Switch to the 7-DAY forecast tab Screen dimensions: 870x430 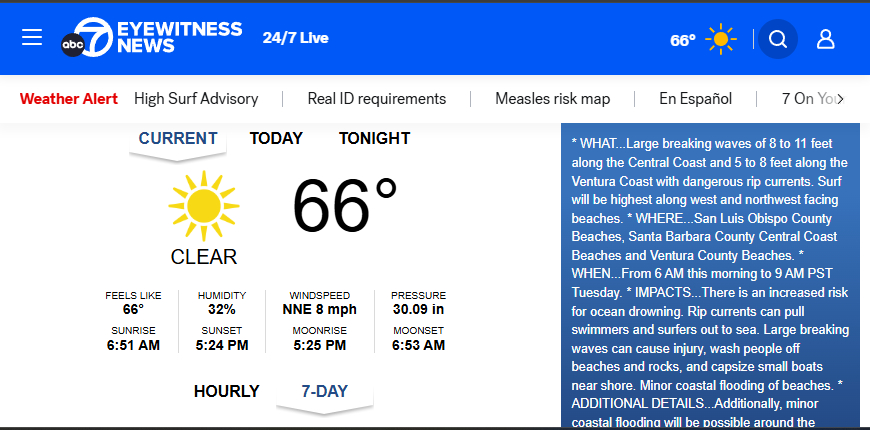325,391
